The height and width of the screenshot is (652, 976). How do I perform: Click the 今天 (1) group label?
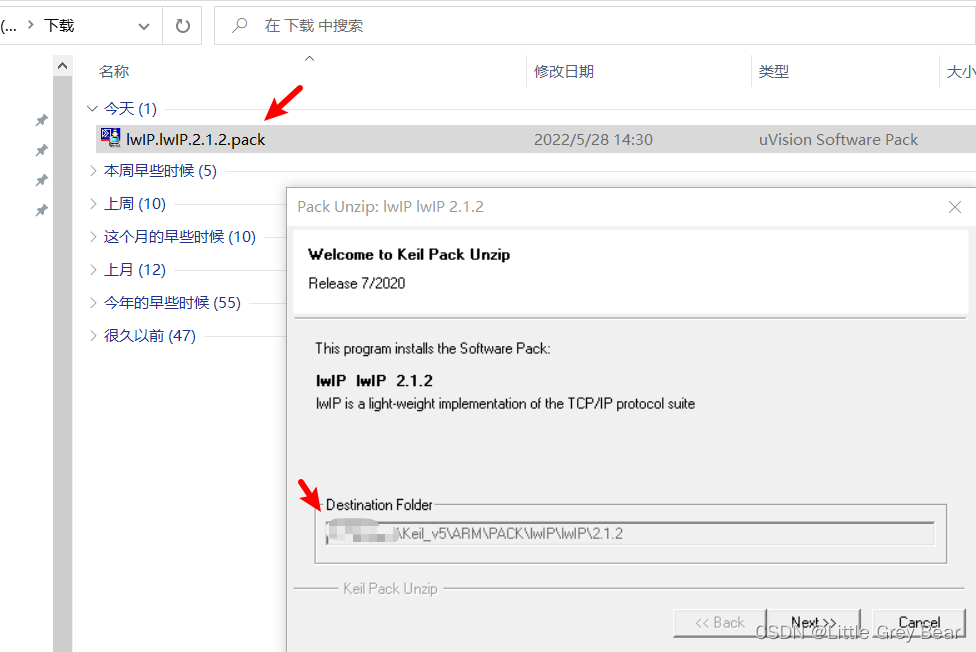[130, 108]
